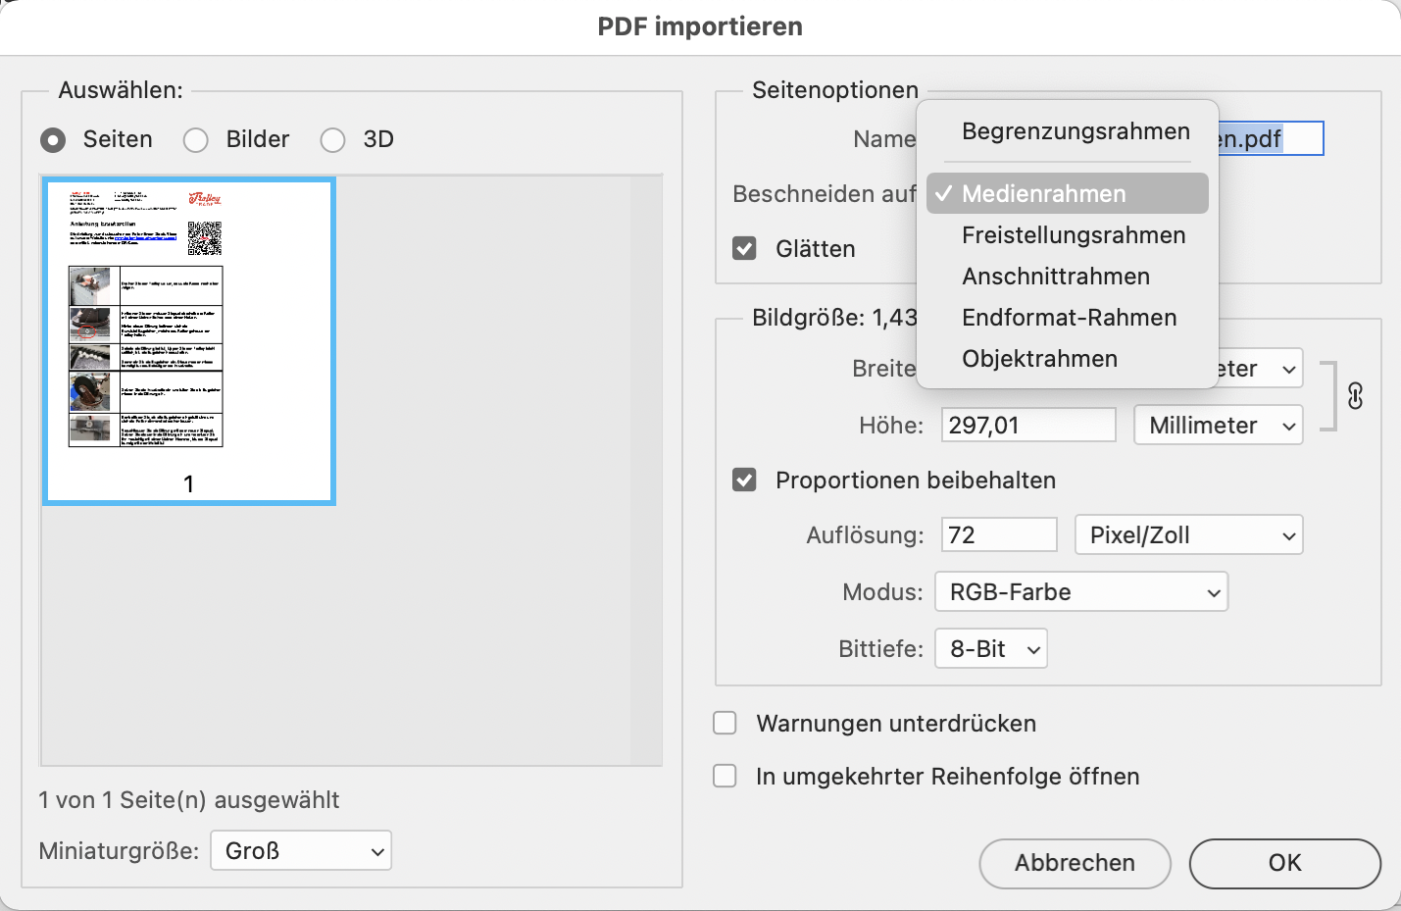Click the 'Modus:' label

[x=883, y=592]
